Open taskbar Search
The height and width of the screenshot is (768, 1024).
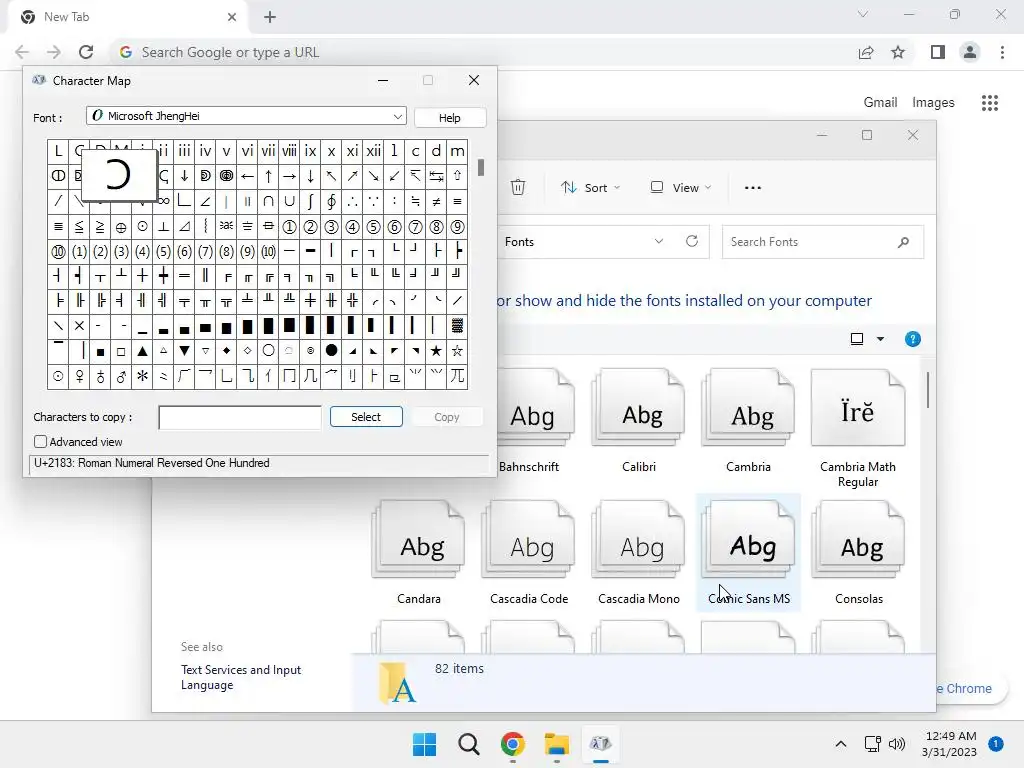point(468,744)
